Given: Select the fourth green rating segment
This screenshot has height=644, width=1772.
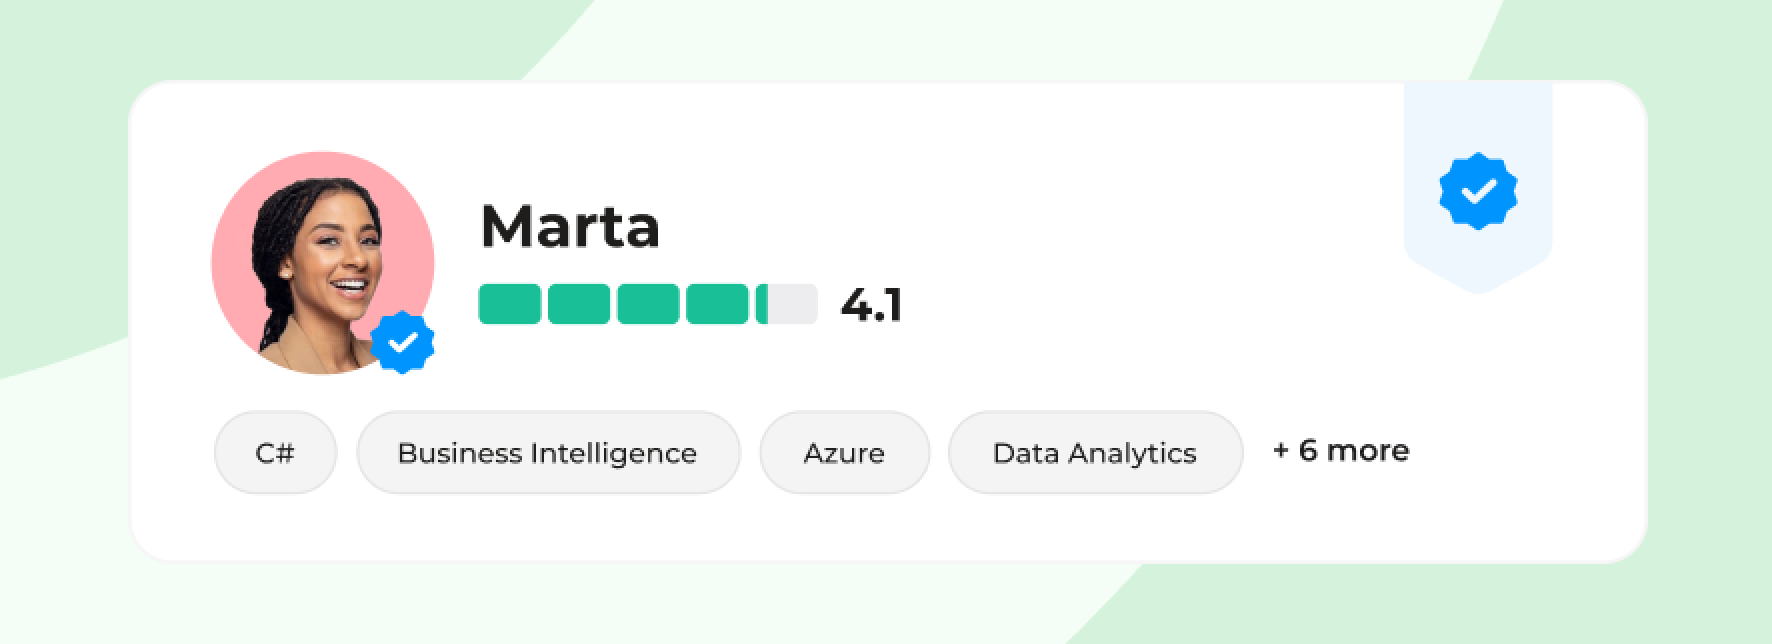Looking at the screenshot, I should 716,304.
